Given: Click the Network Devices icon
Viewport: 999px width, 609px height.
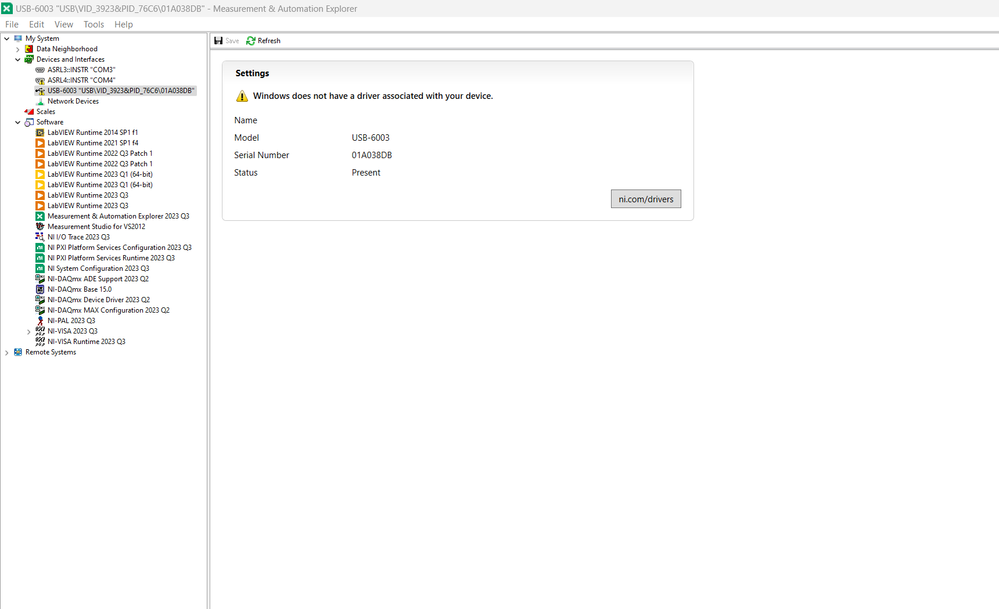Looking at the screenshot, I should tap(40, 101).
